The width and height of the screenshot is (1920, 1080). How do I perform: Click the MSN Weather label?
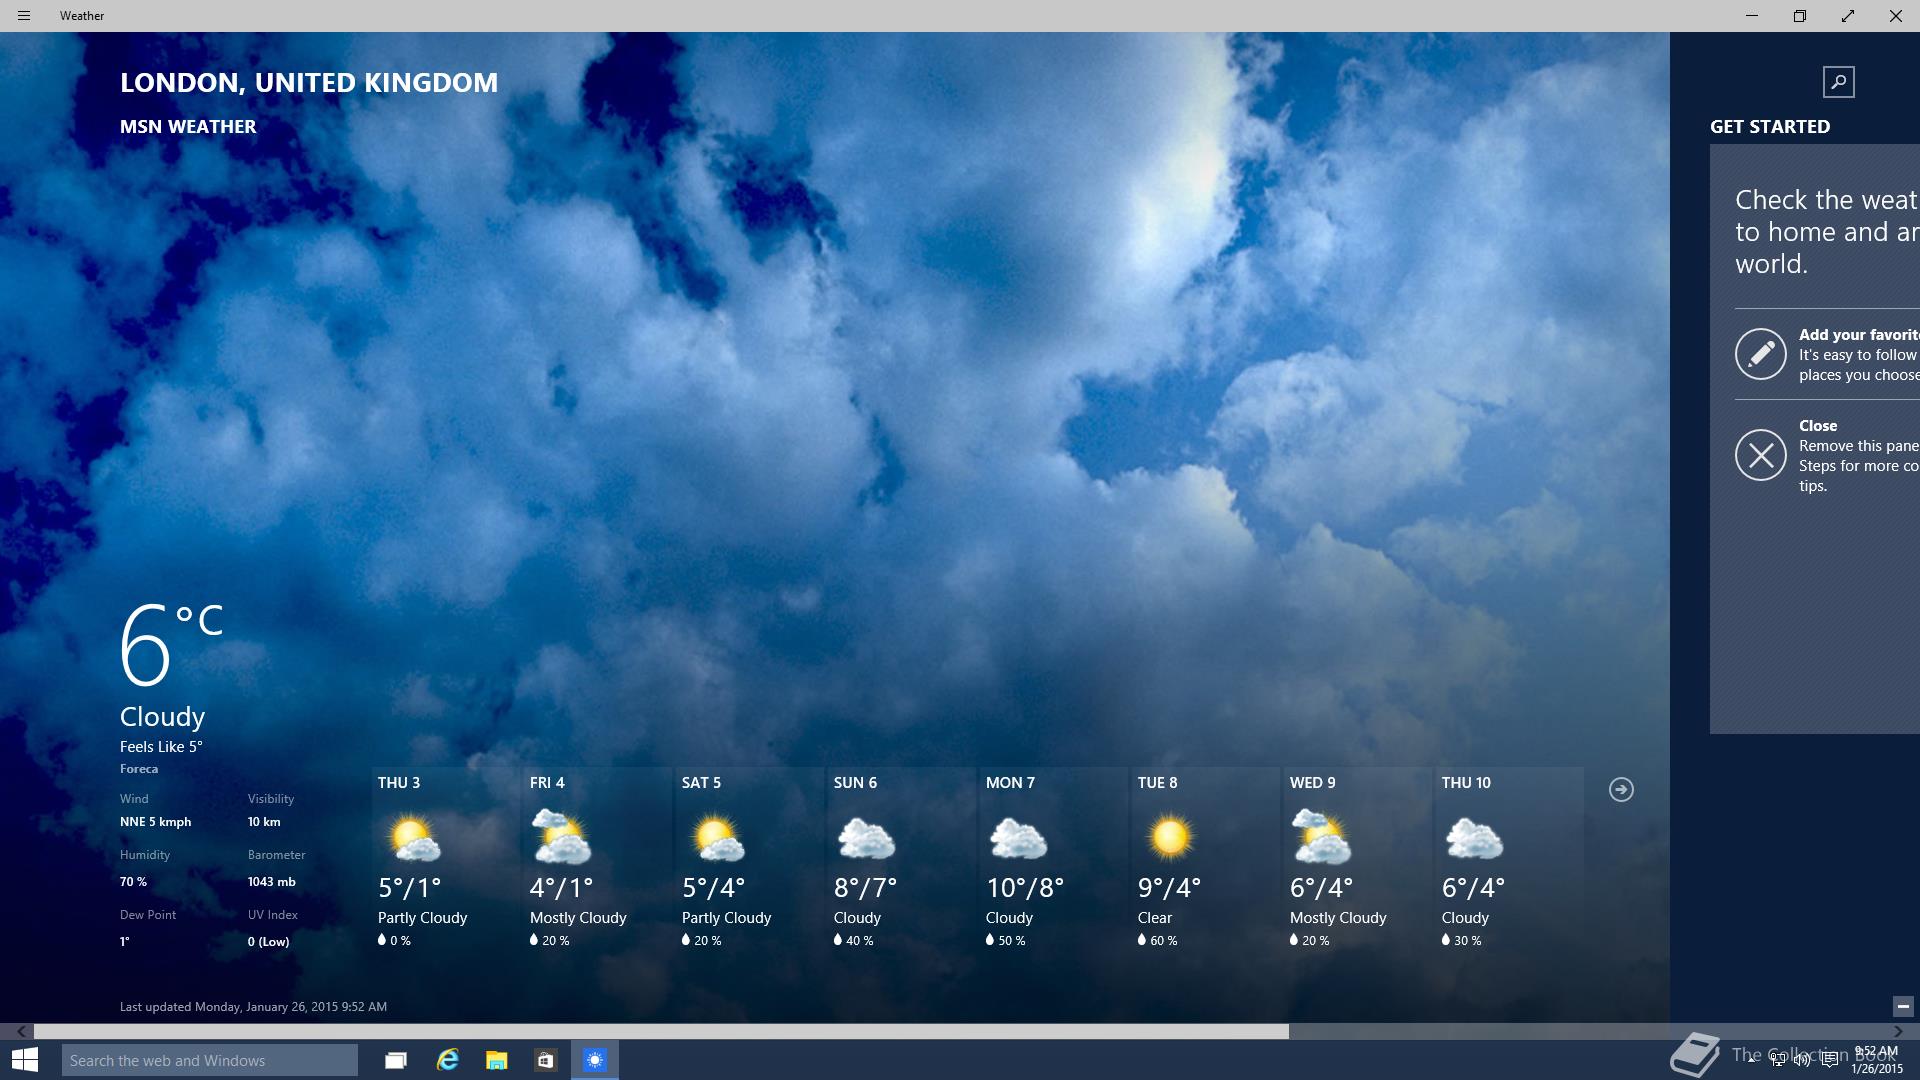[188, 127]
